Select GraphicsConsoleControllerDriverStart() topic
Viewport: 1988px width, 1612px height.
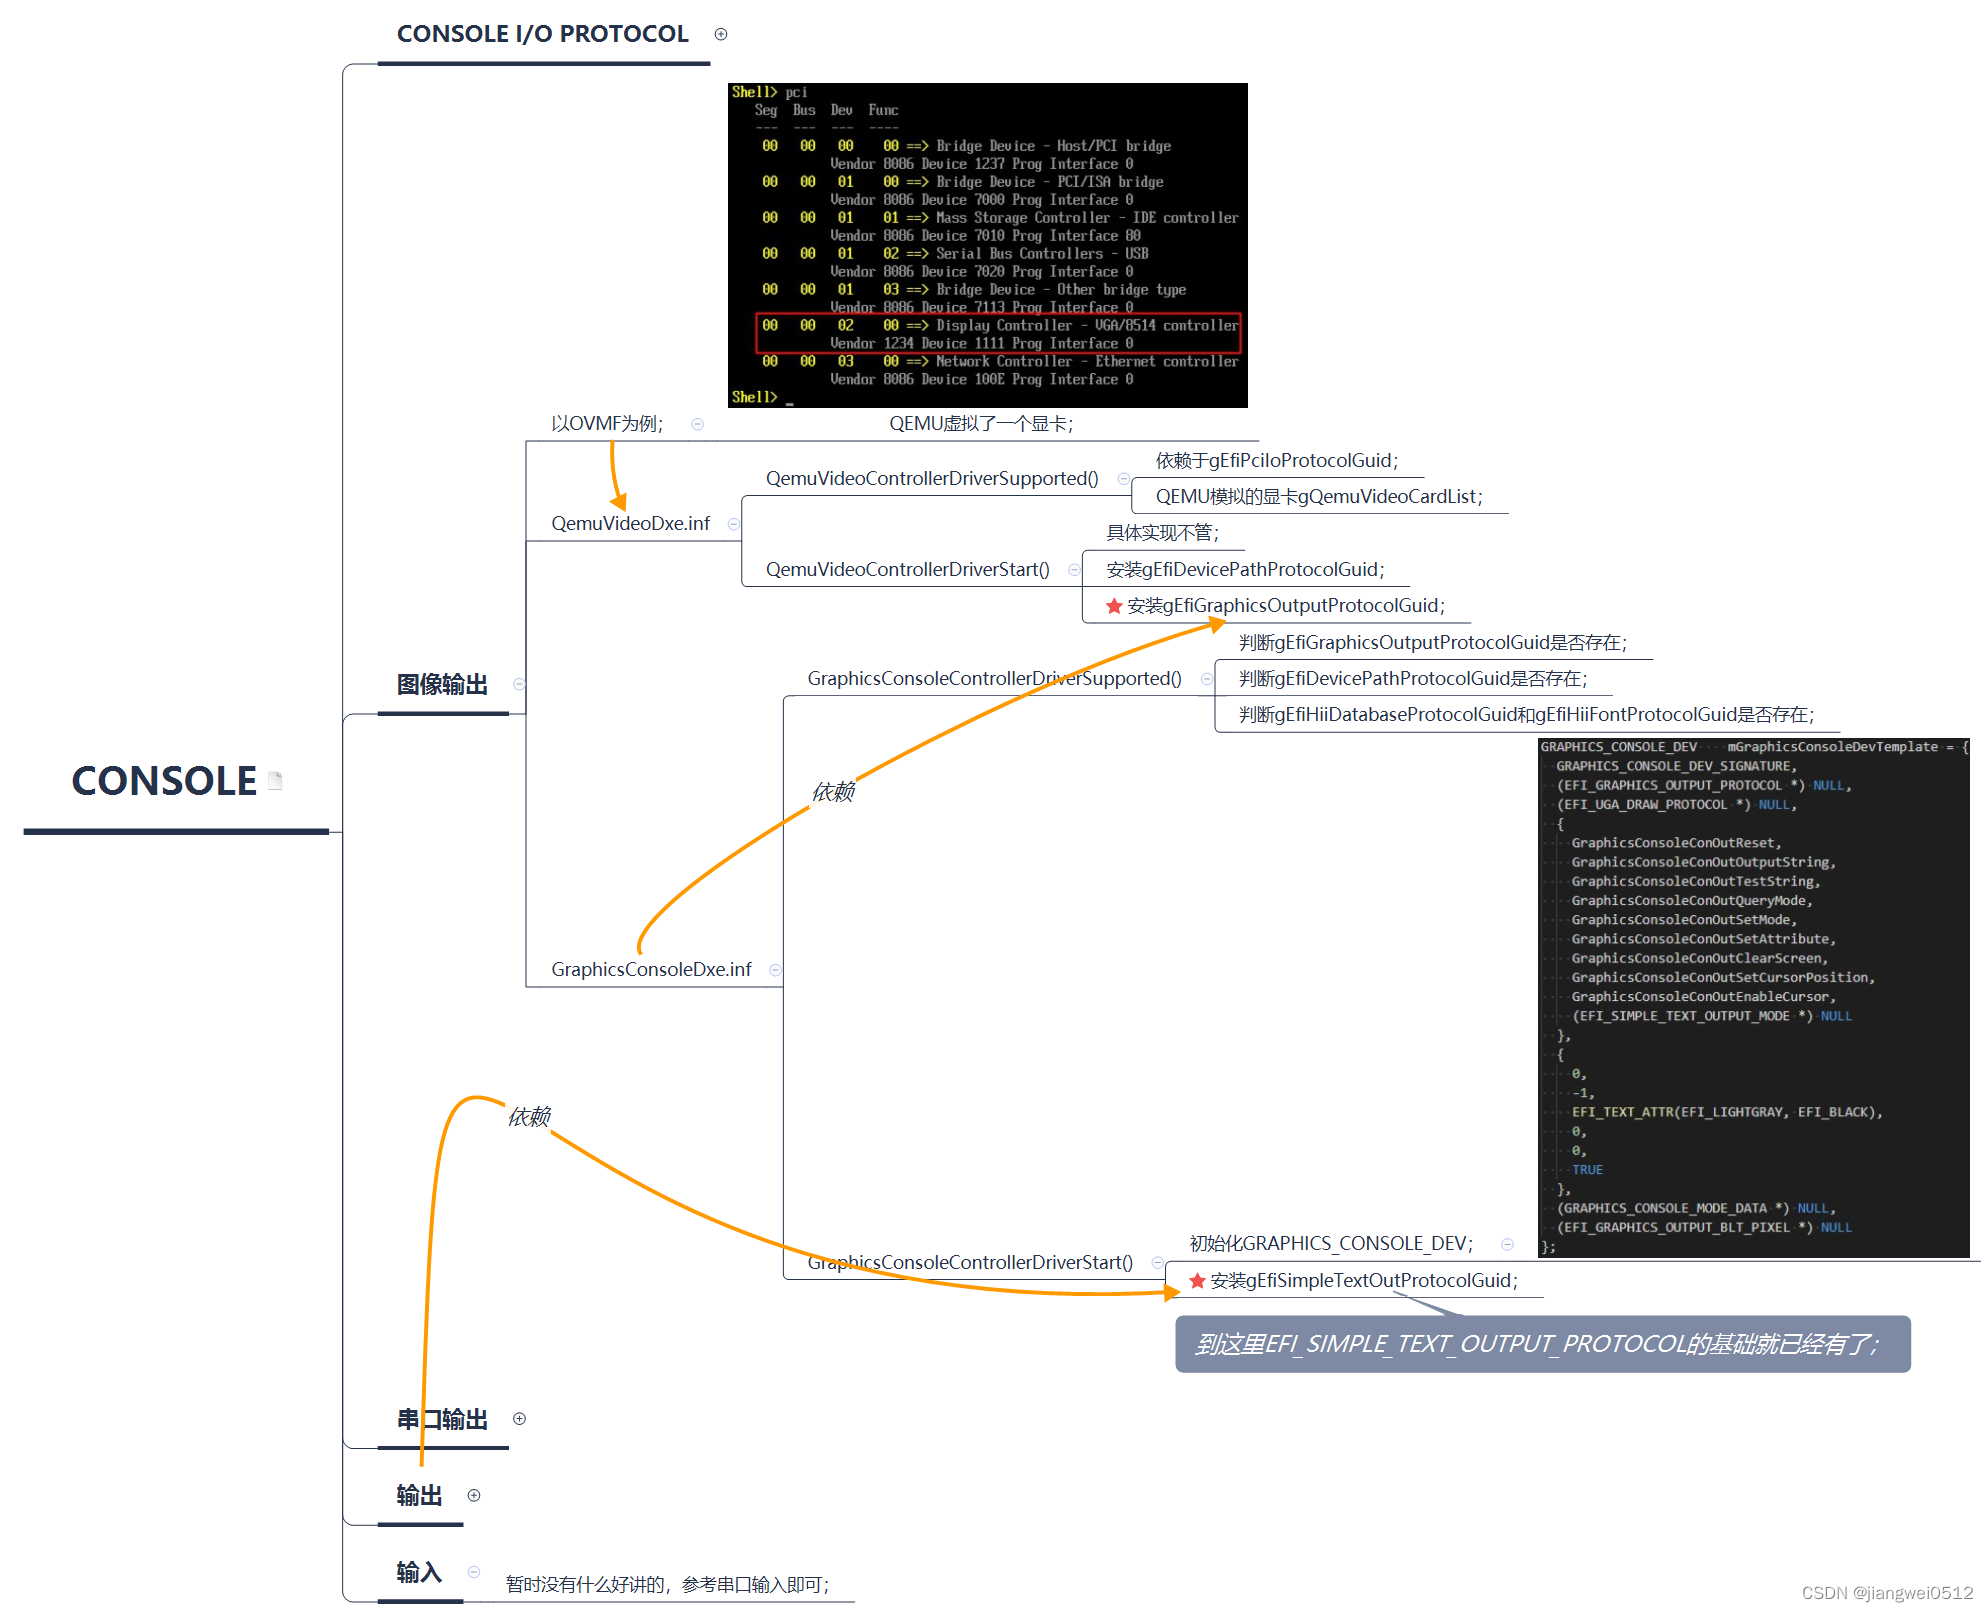970,1263
